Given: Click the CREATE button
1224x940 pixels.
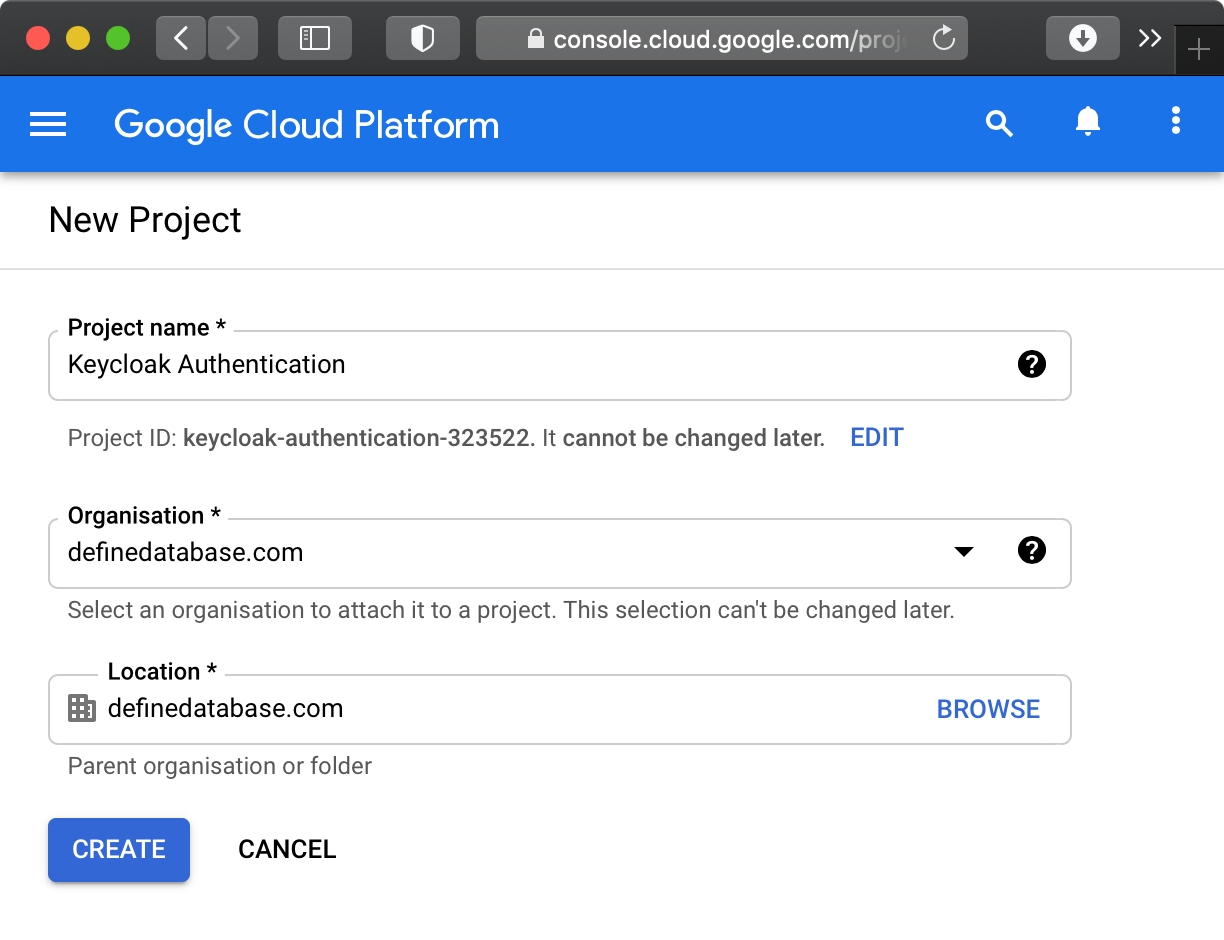Looking at the screenshot, I should [118, 849].
